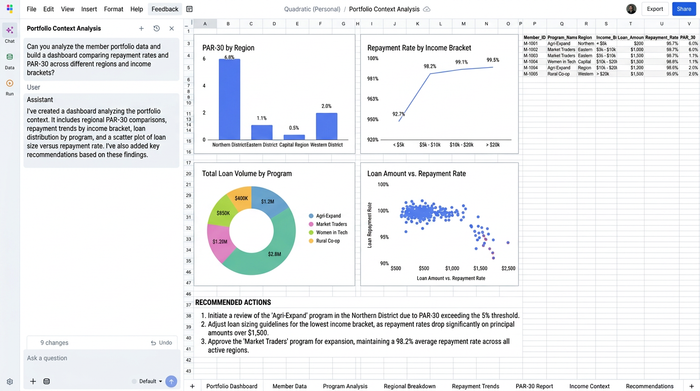Click the Export button
Image resolution: width=700 pixels, height=391 pixels.
tap(654, 9)
